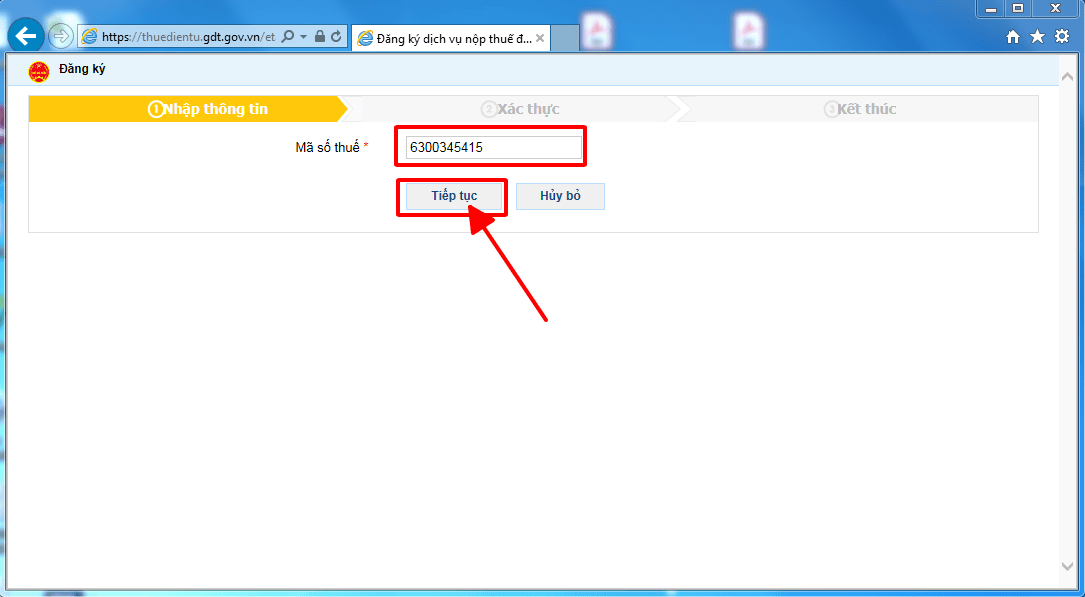This screenshot has height=597, width=1085.
Task: Click the browser Back arrow button
Action: [25, 37]
